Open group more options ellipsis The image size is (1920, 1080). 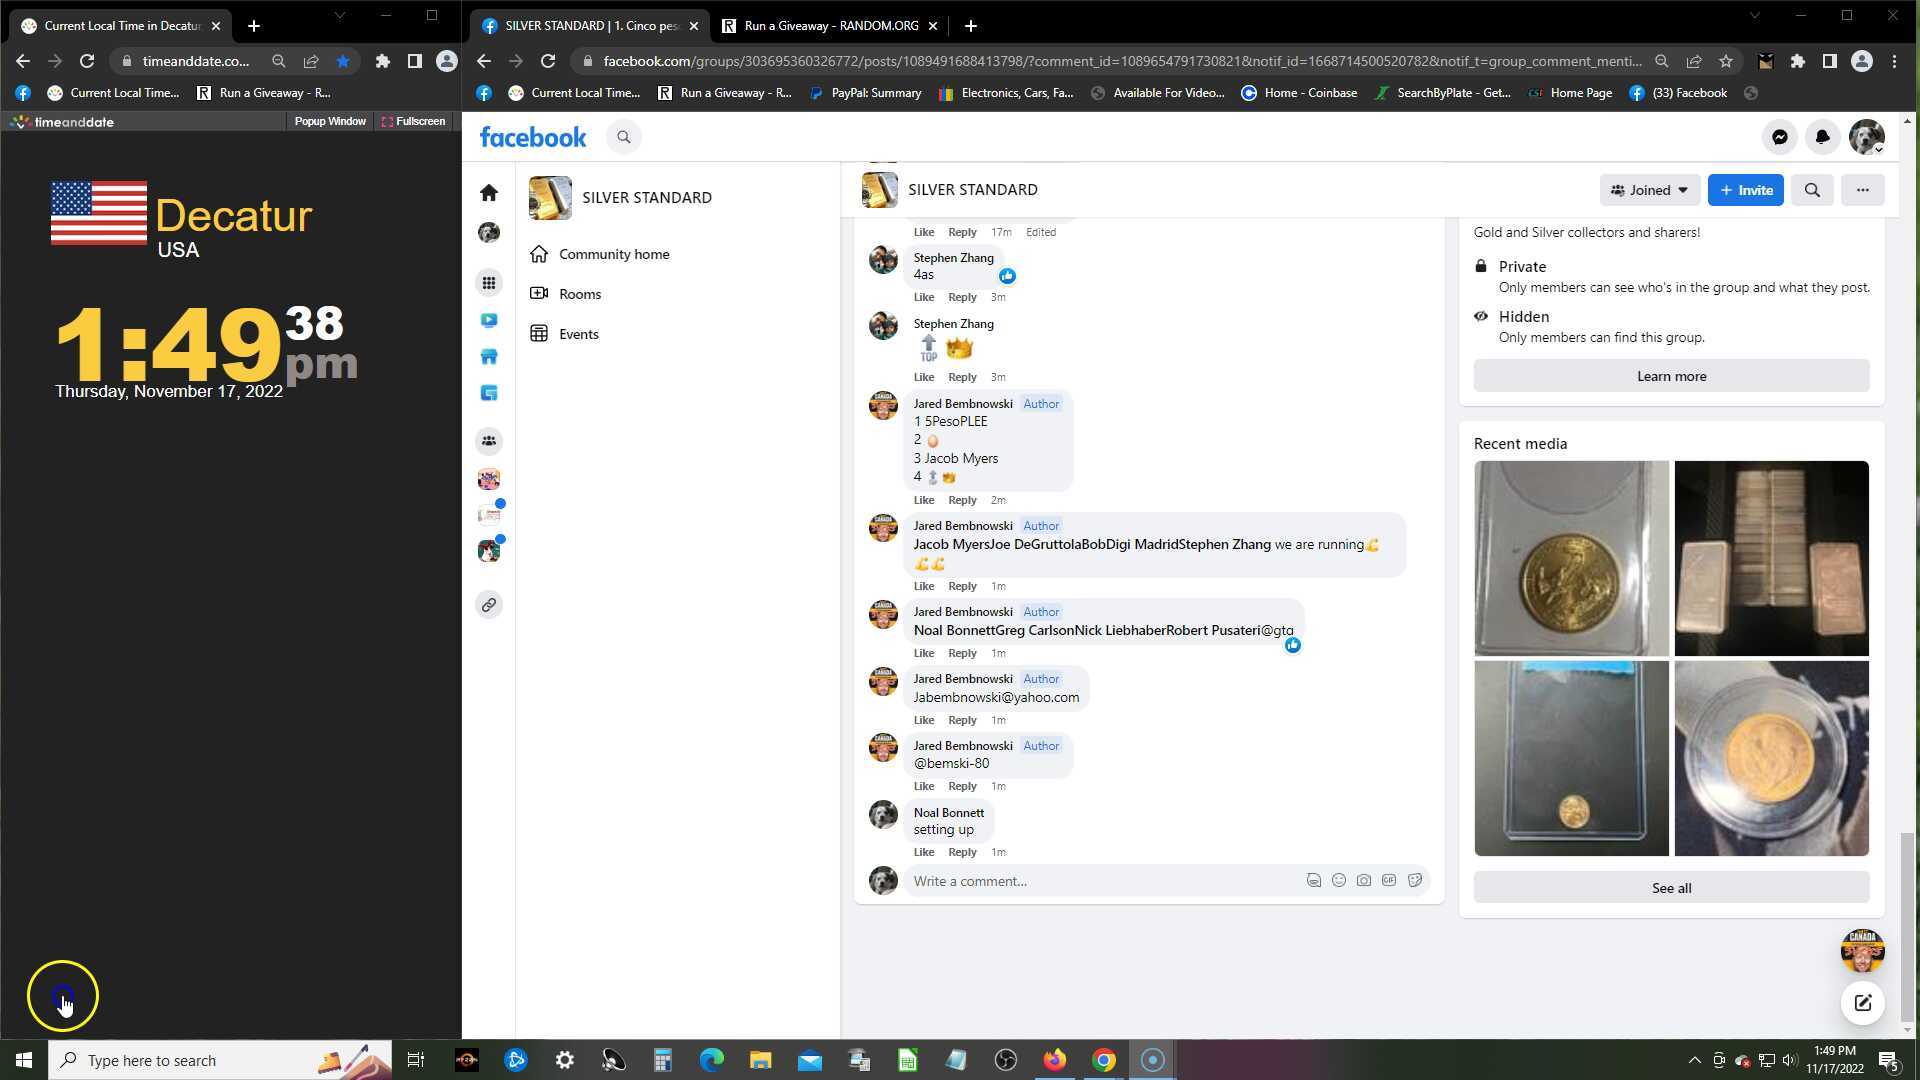1862,190
